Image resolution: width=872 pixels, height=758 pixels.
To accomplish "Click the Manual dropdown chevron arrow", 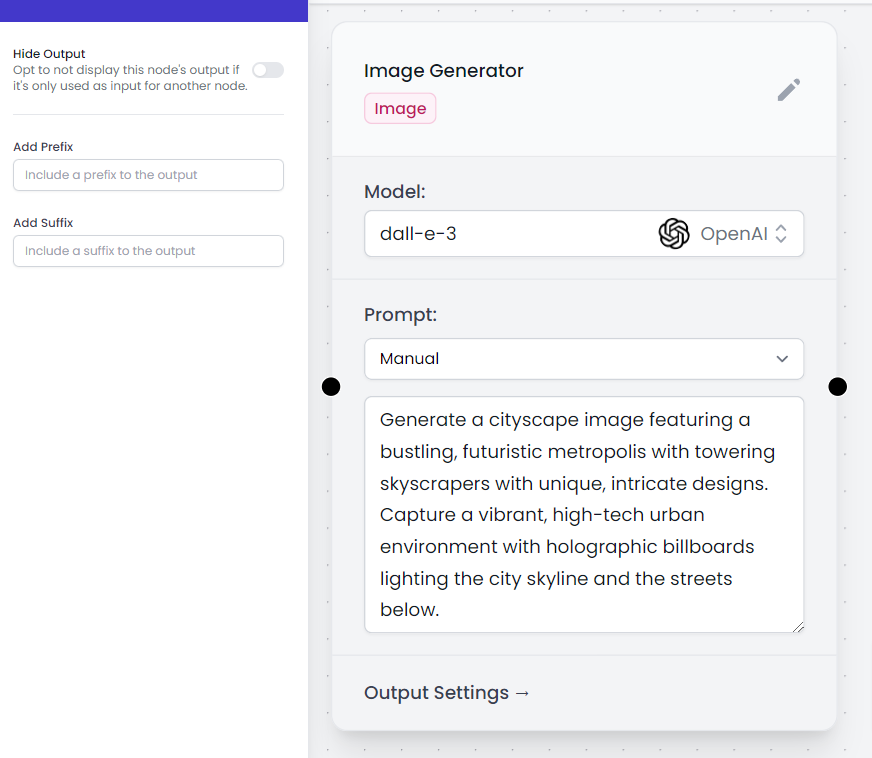I will (782, 359).
